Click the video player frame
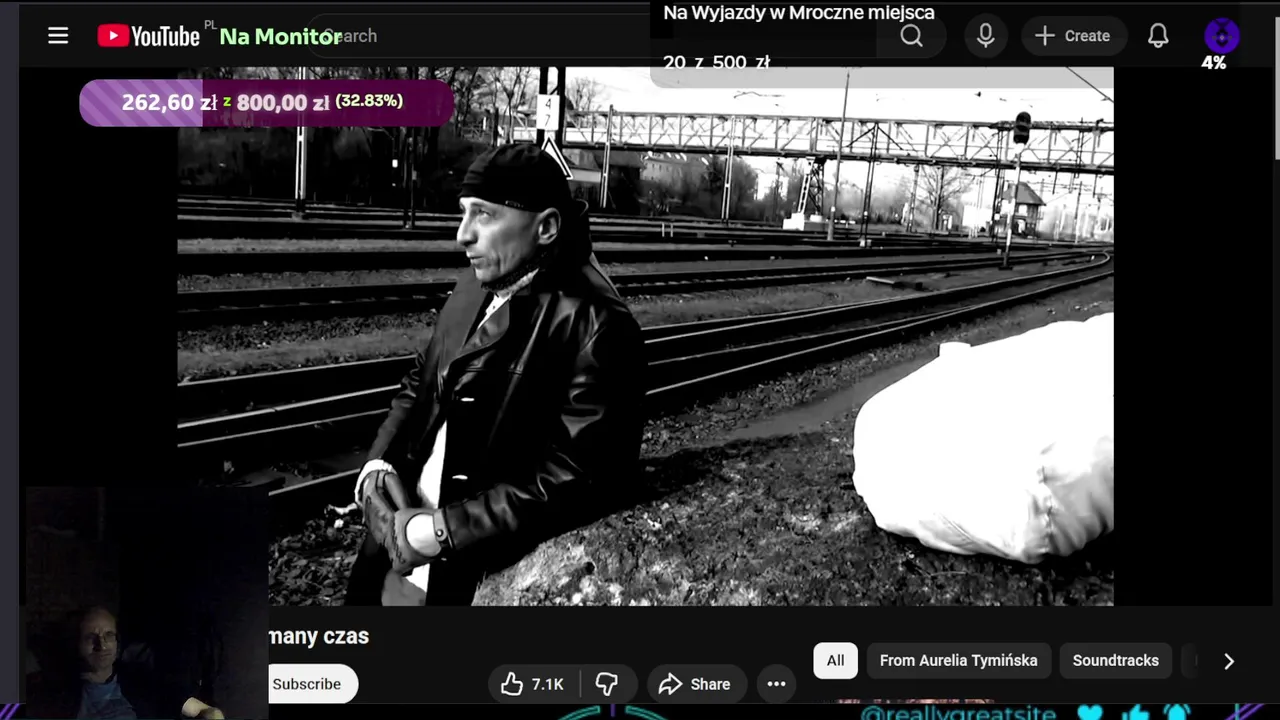 [x=645, y=336]
